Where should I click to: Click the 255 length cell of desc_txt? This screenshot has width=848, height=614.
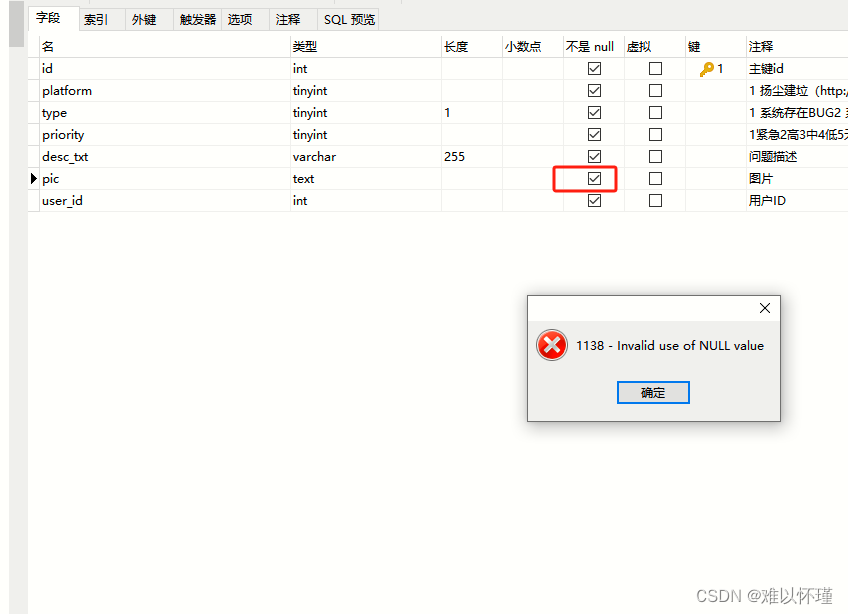tap(472, 156)
